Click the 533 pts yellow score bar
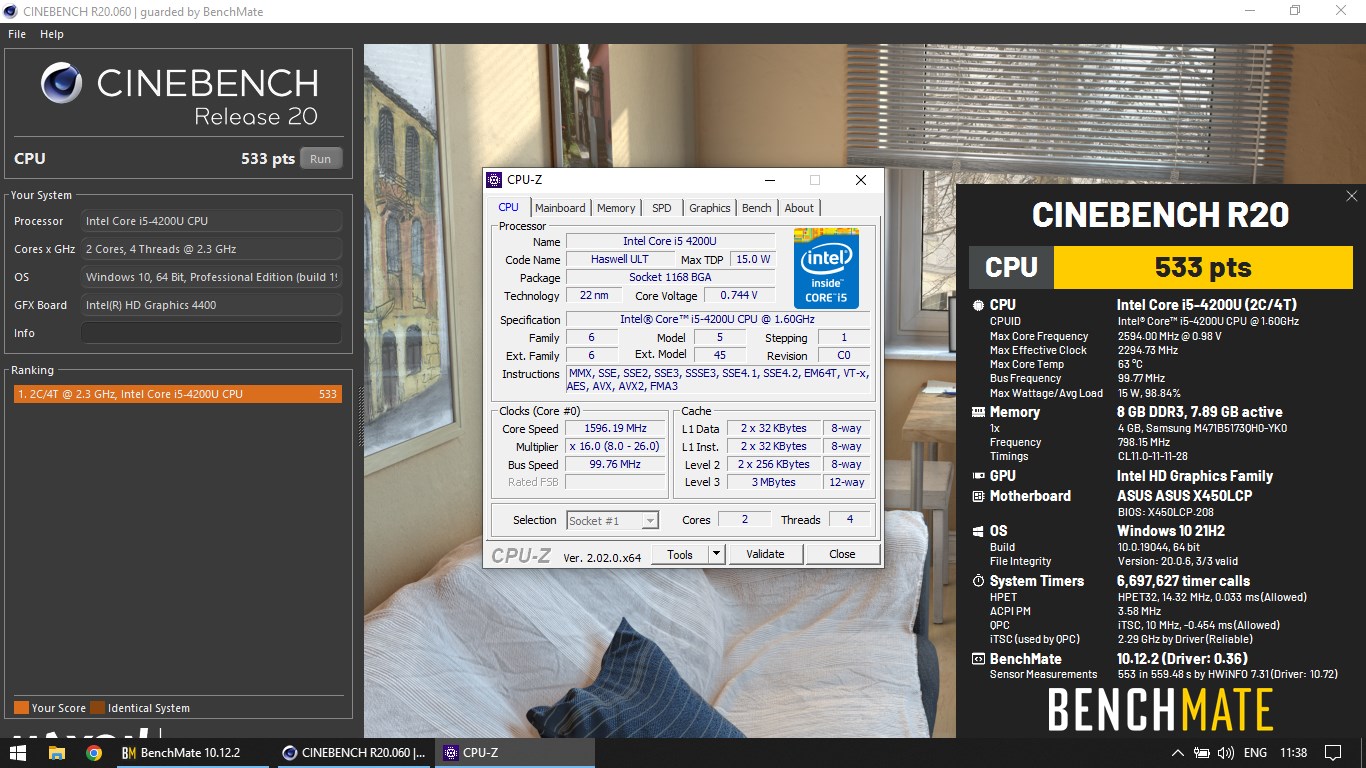This screenshot has height=768, width=1366. (x=1203, y=267)
